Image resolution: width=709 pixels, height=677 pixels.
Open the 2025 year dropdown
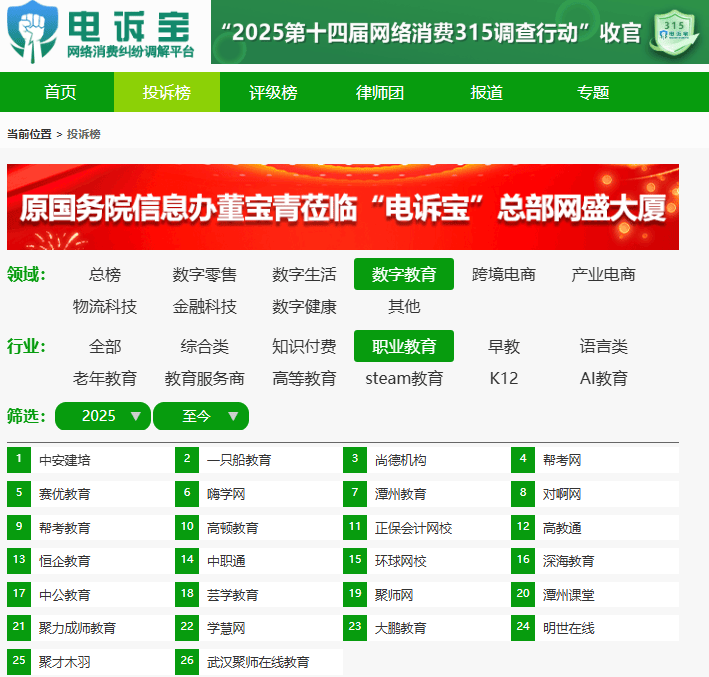click(103, 416)
